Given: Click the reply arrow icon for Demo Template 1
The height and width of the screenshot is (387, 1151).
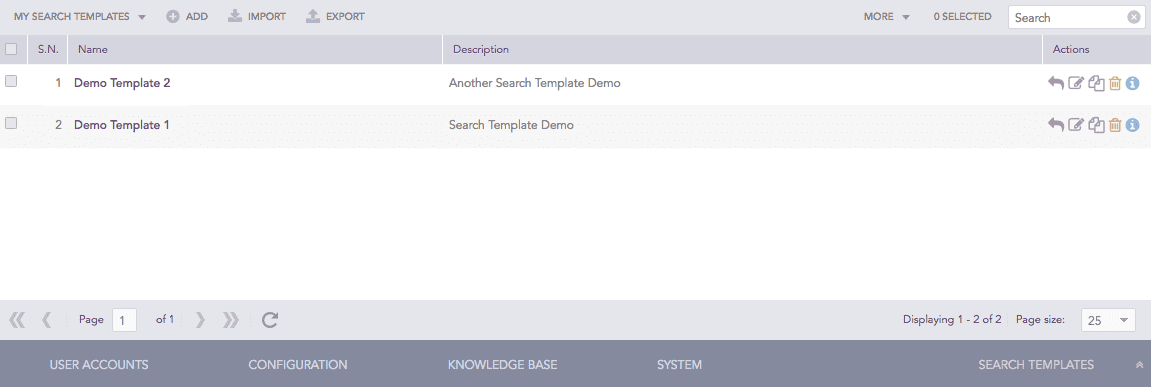Looking at the screenshot, I should tap(1056, 125).
